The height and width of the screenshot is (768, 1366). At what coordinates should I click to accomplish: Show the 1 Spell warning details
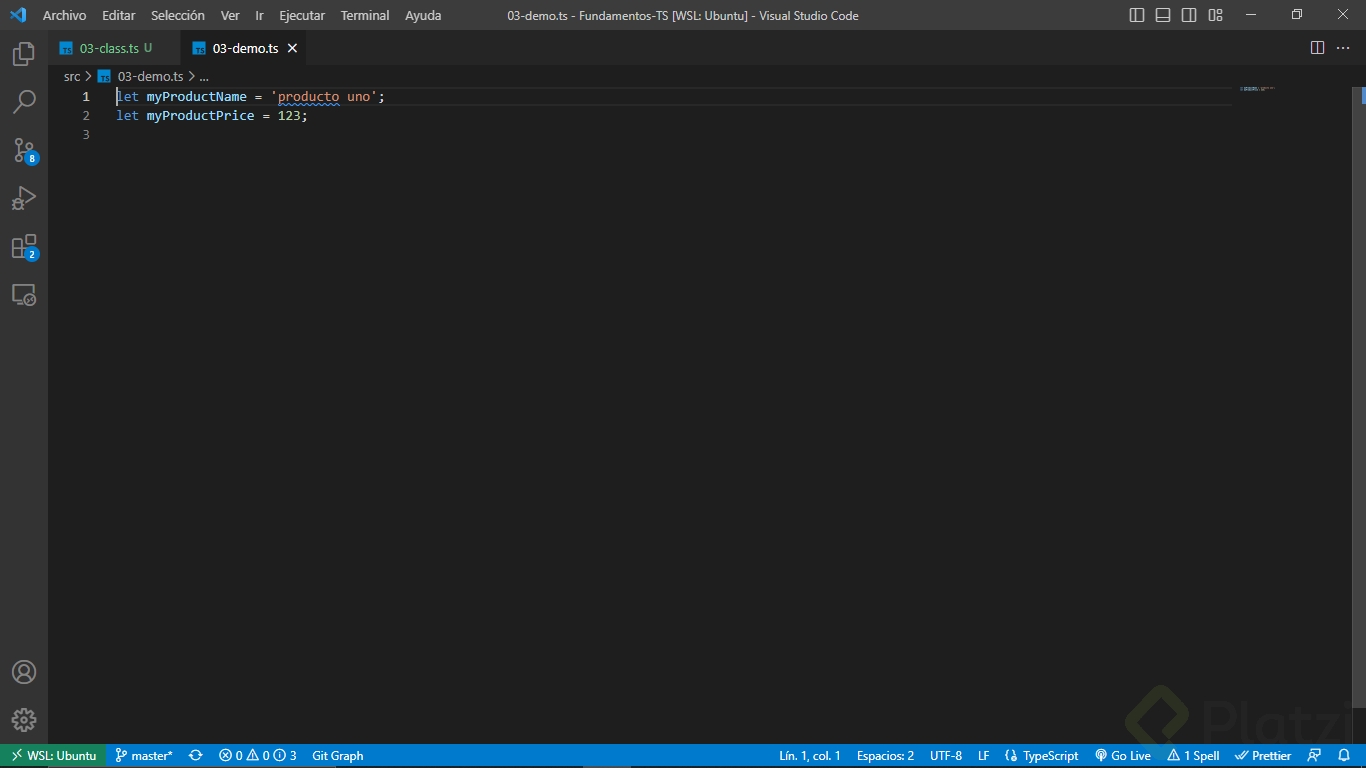pos(1193,756)
